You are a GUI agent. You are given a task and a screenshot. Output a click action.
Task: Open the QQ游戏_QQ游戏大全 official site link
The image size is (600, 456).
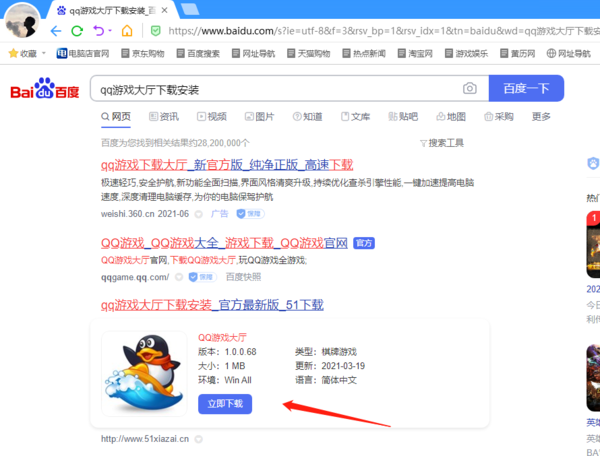pos(224,243)
